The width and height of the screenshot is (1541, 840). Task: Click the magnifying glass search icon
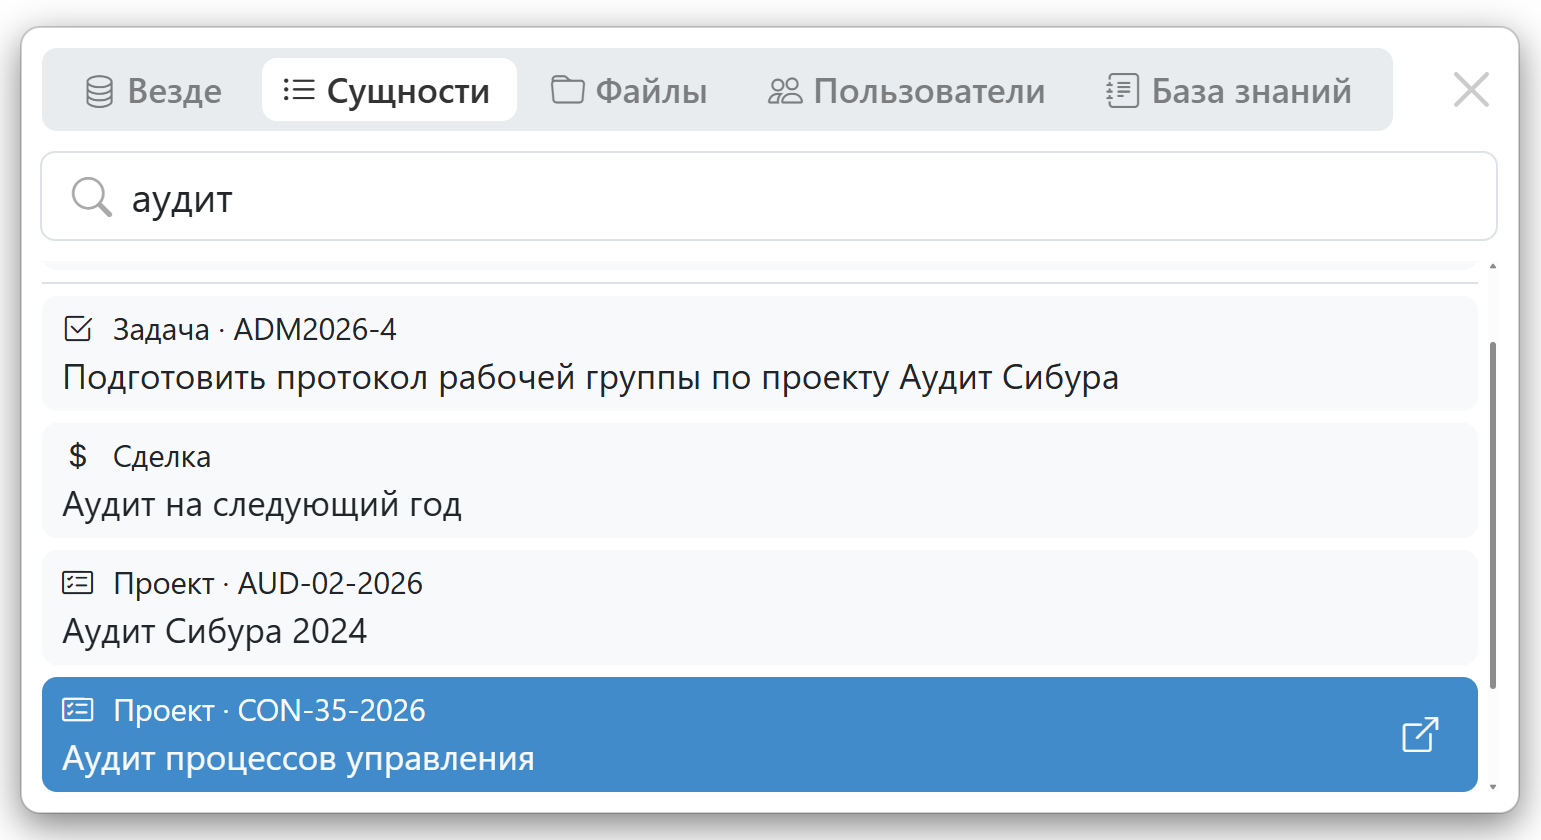(91, 197)
